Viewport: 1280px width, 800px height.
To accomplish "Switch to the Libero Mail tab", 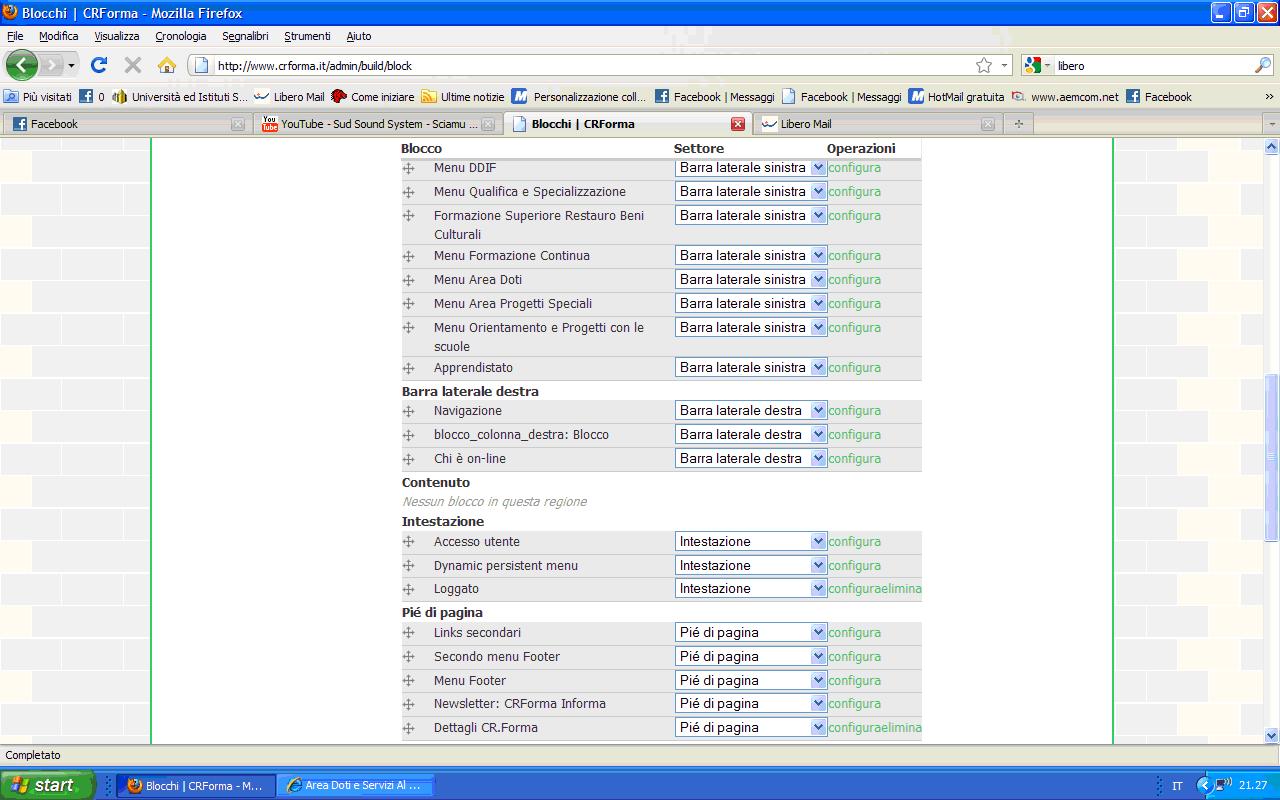I will pos(877,124).
